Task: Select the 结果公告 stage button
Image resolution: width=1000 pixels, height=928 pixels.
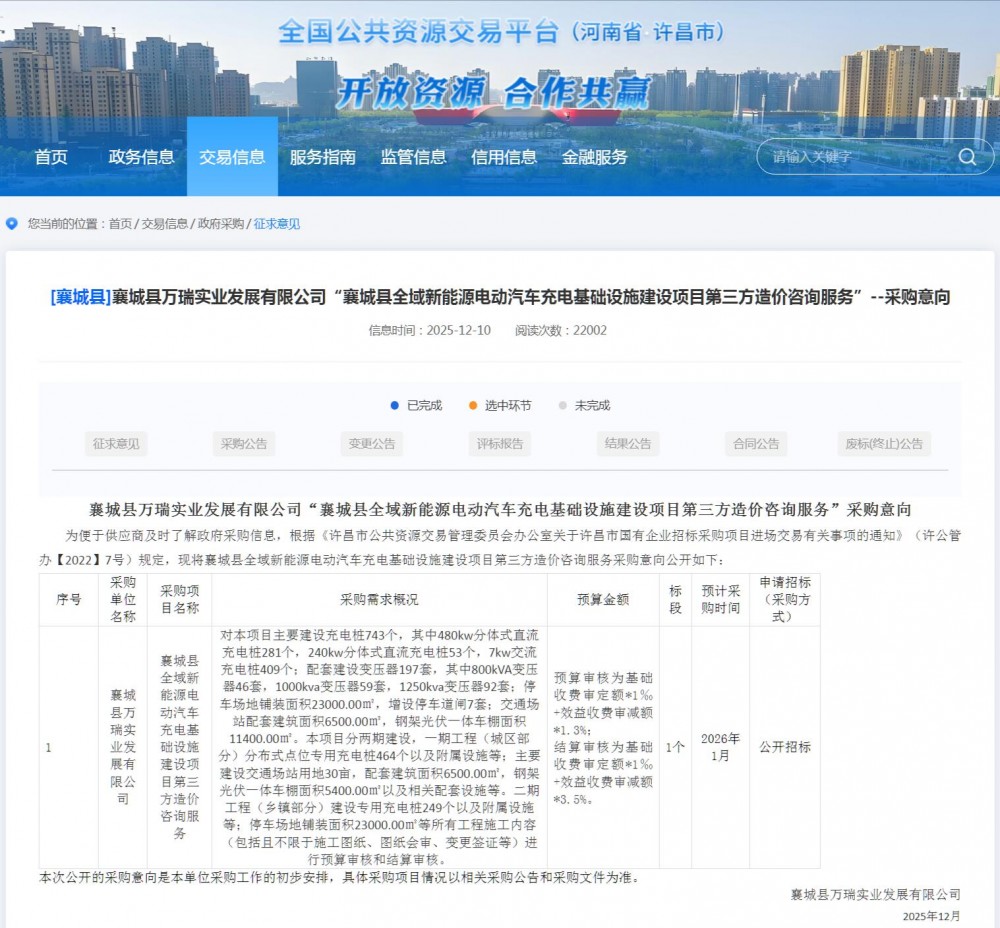Action: [x=628, y=444]
